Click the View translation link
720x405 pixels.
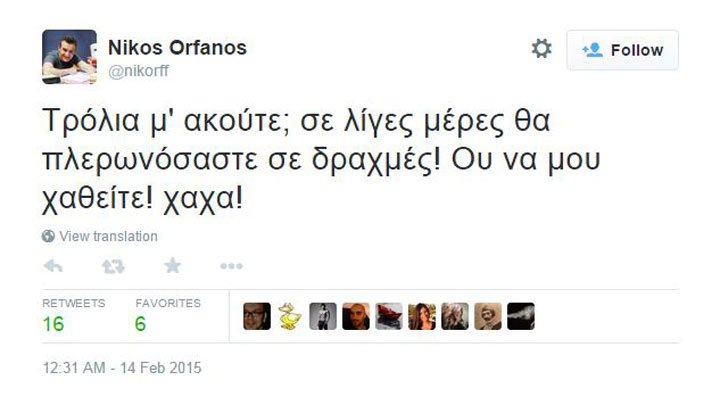[x=108, y=236]
